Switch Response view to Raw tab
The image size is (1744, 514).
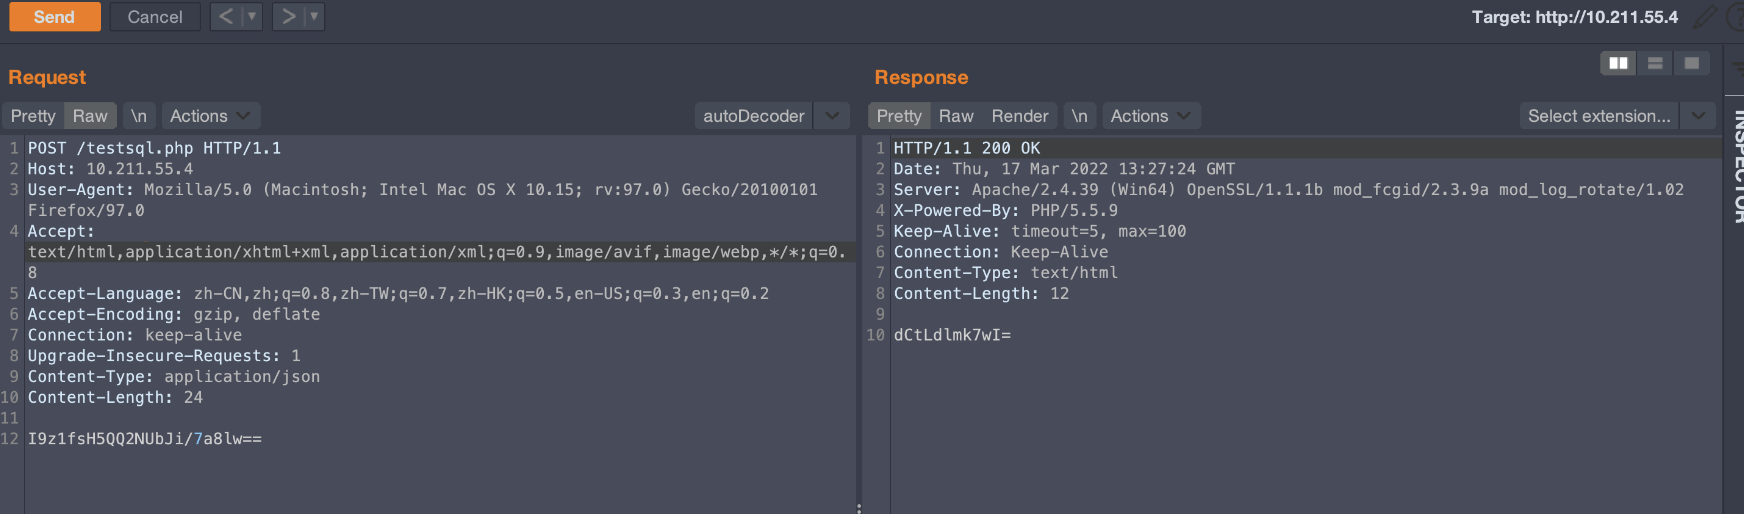956,116
